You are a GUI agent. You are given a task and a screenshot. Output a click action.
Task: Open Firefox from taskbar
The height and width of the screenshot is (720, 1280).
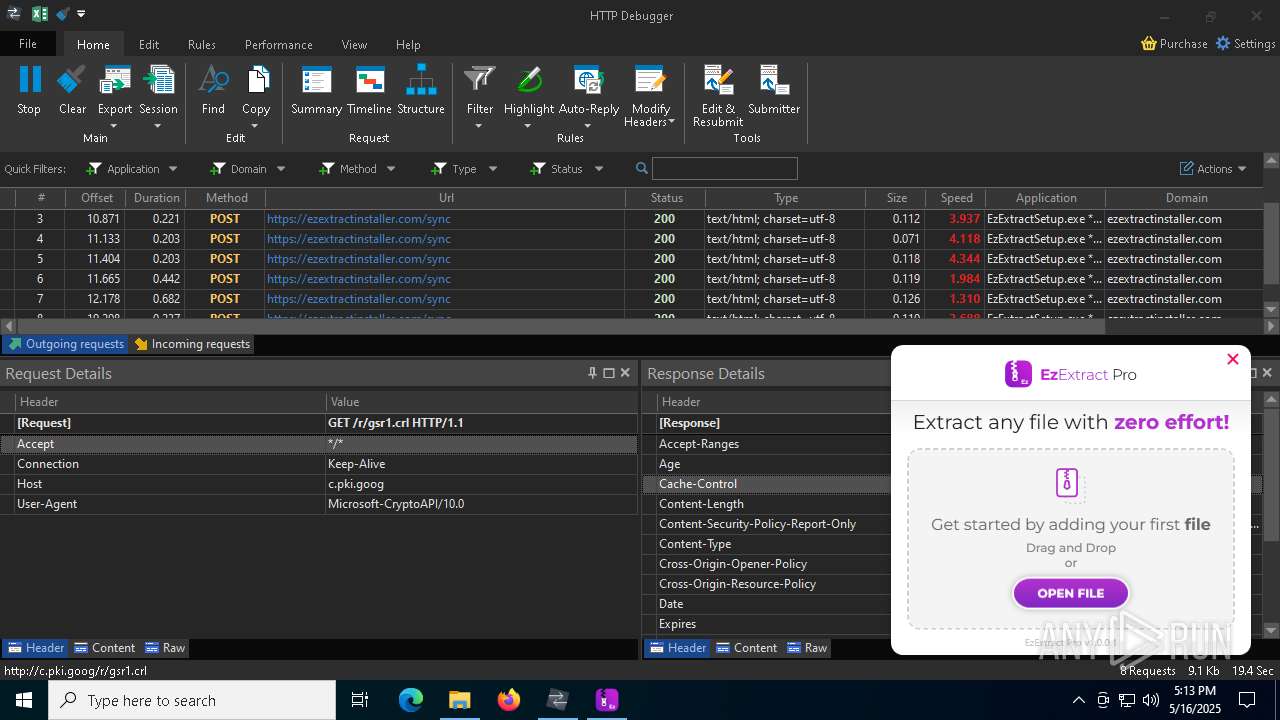click(x=509, y=700)
